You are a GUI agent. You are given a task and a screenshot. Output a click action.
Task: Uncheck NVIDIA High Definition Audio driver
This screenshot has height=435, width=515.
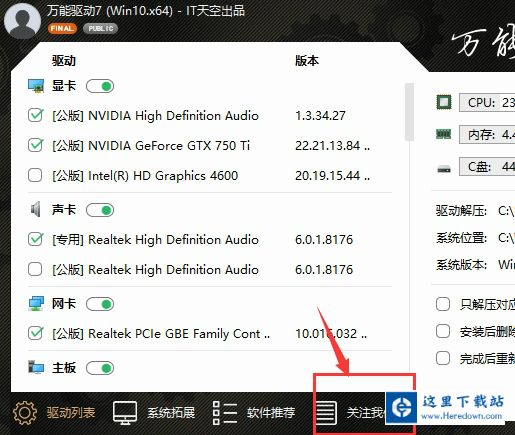(35, 115)
